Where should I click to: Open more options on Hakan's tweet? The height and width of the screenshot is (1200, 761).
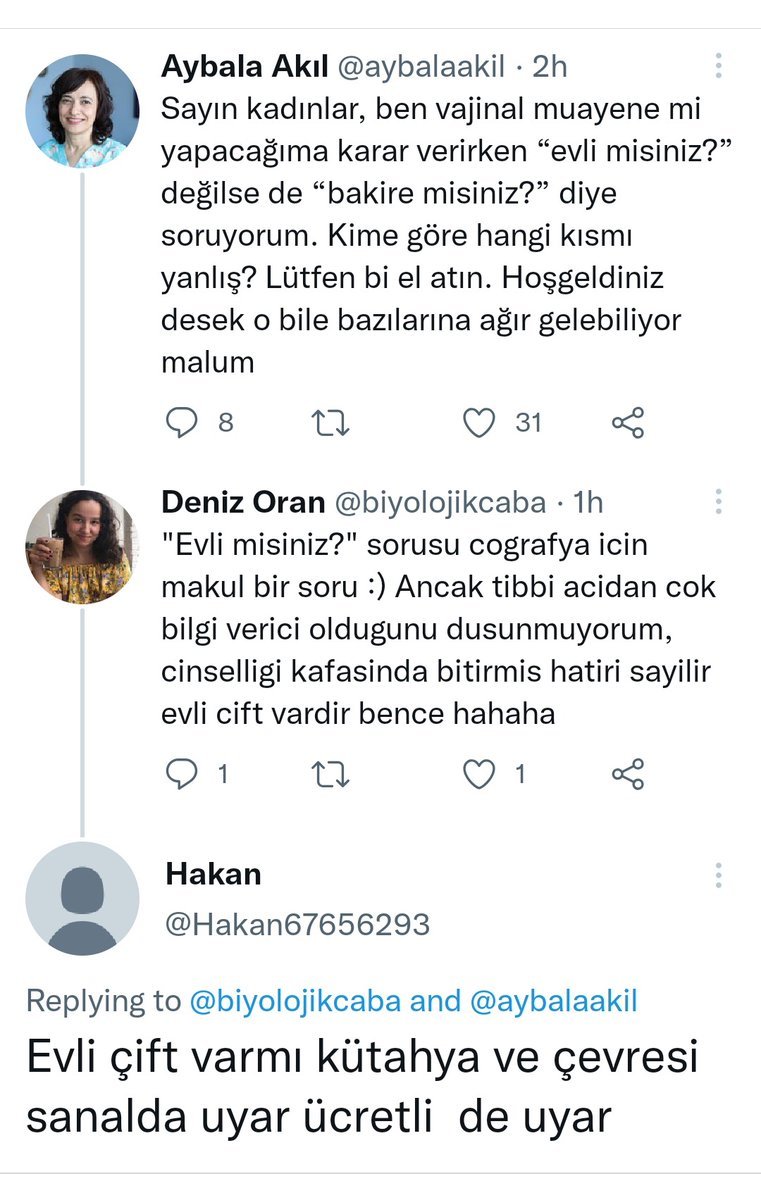[719, 875]
